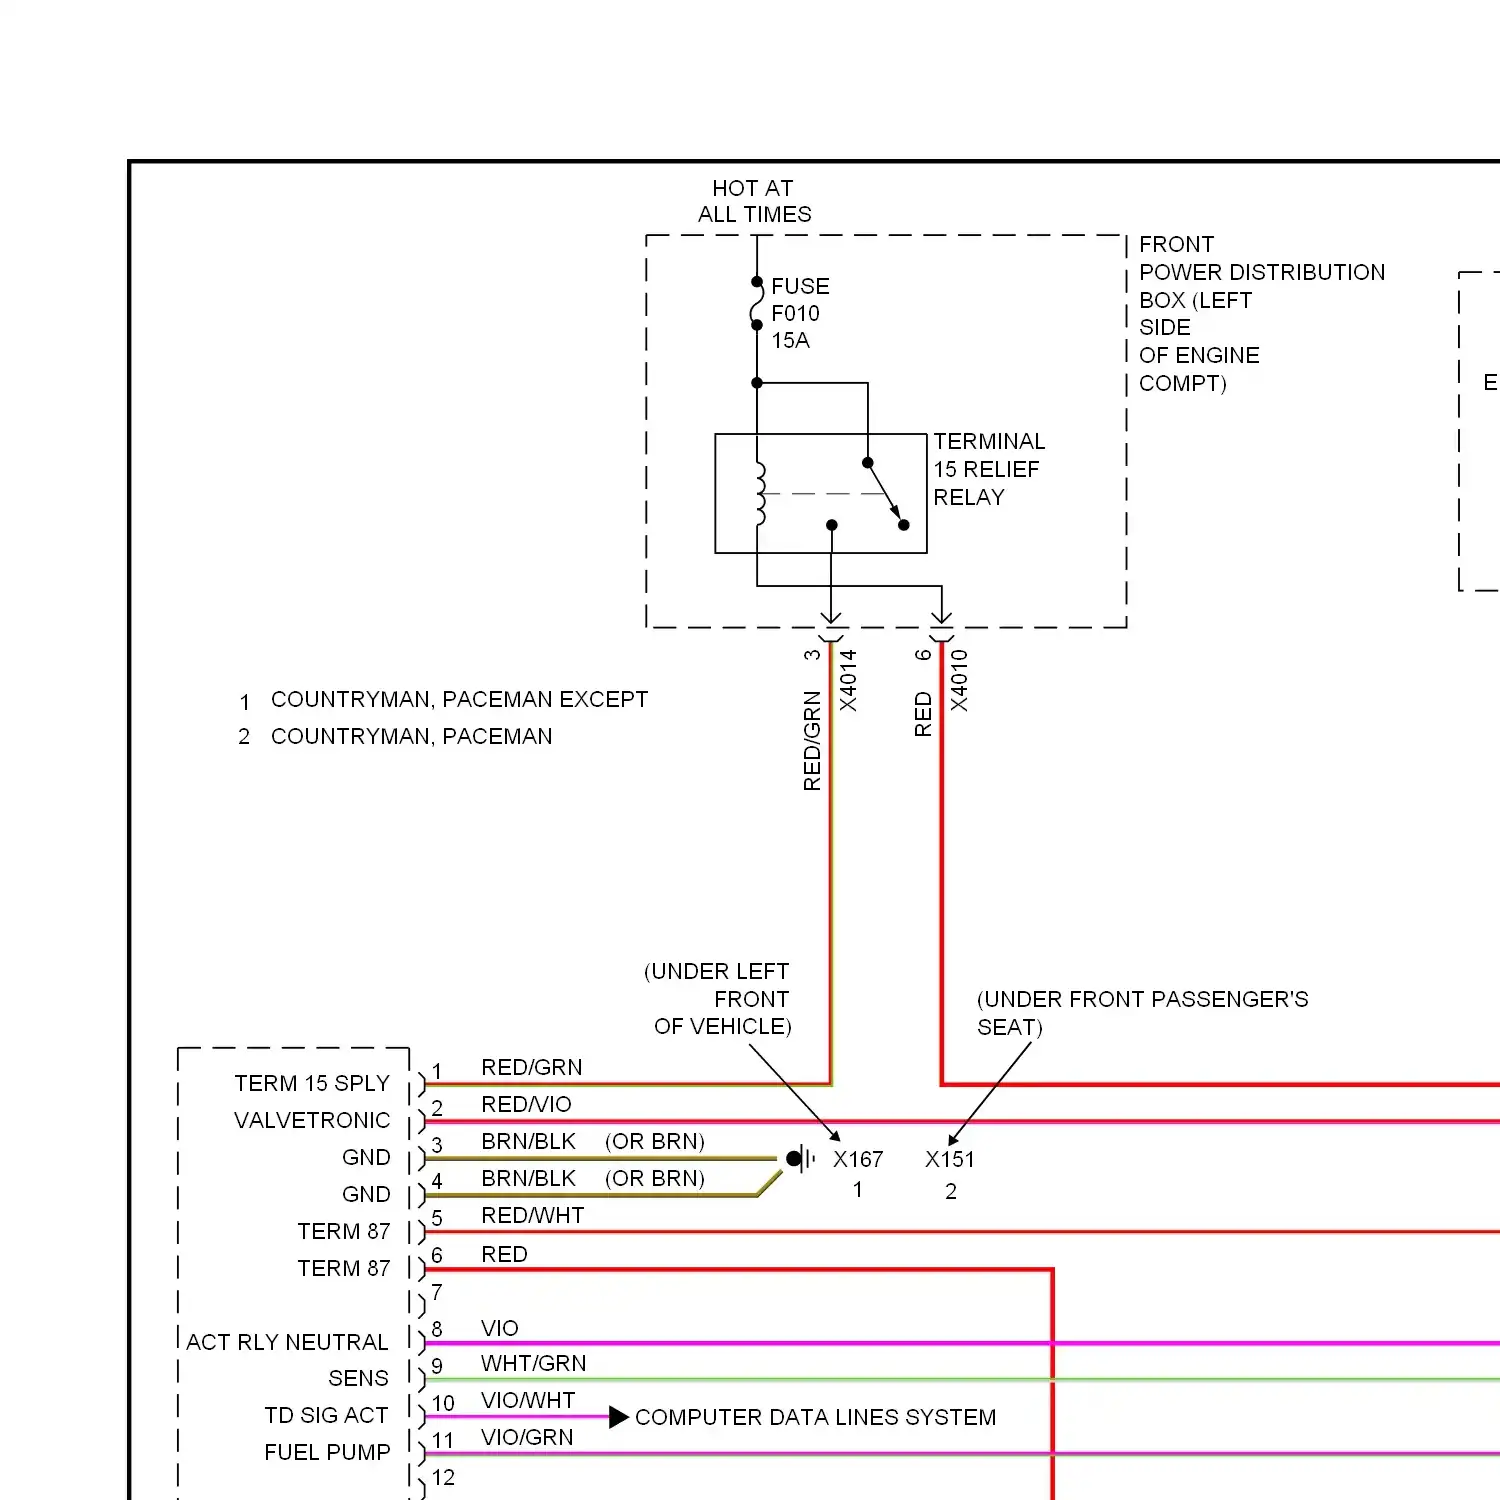The width and height of the screenshot is (1500, 1500).
Task: Click connector terminal arrow above X4014
Action: 831,620
